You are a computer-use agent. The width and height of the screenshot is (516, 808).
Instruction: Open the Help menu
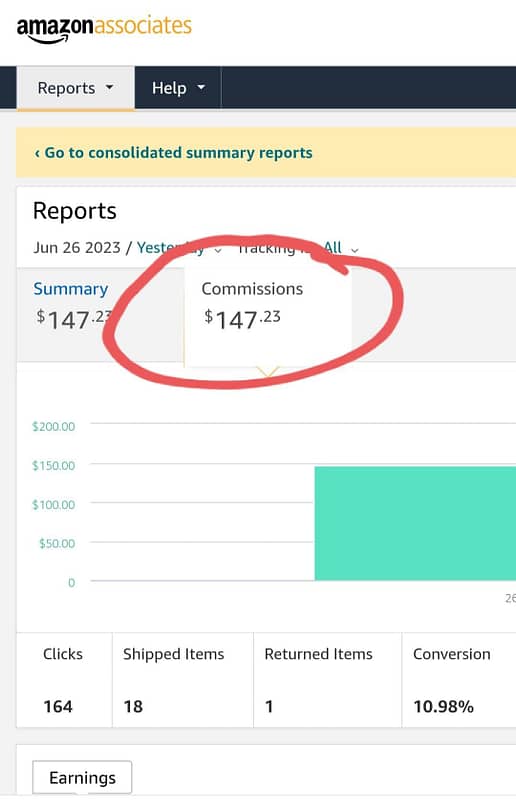point(178,88)
